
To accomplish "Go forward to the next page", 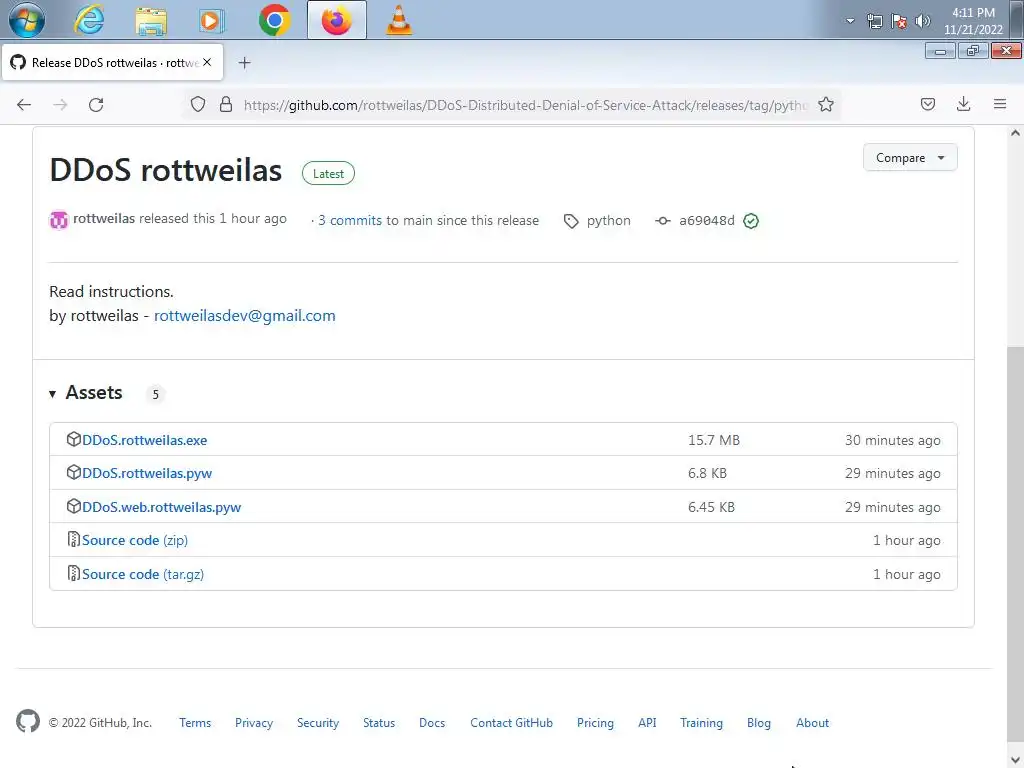I will click(60, 104).
